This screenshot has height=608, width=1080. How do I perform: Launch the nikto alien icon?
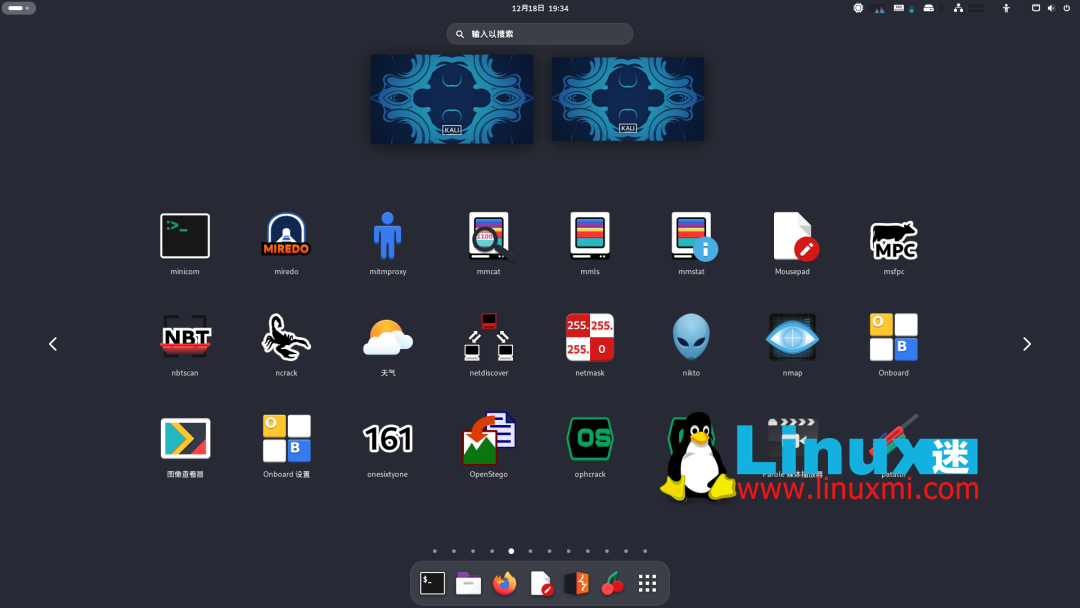pyautogui.click(x=691, y=337)
